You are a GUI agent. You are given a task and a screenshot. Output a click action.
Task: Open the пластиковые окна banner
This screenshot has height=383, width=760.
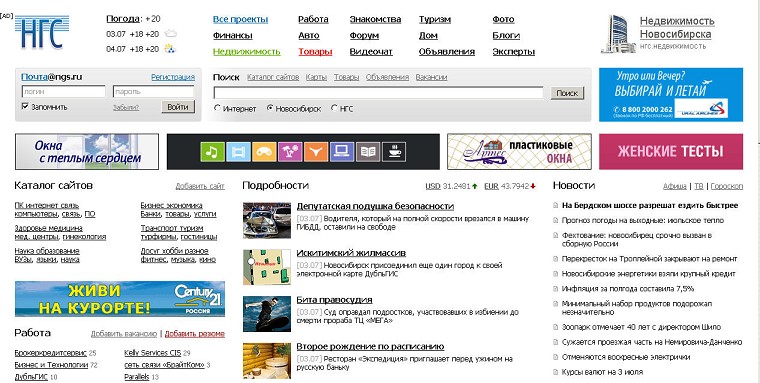pos(519,152)
